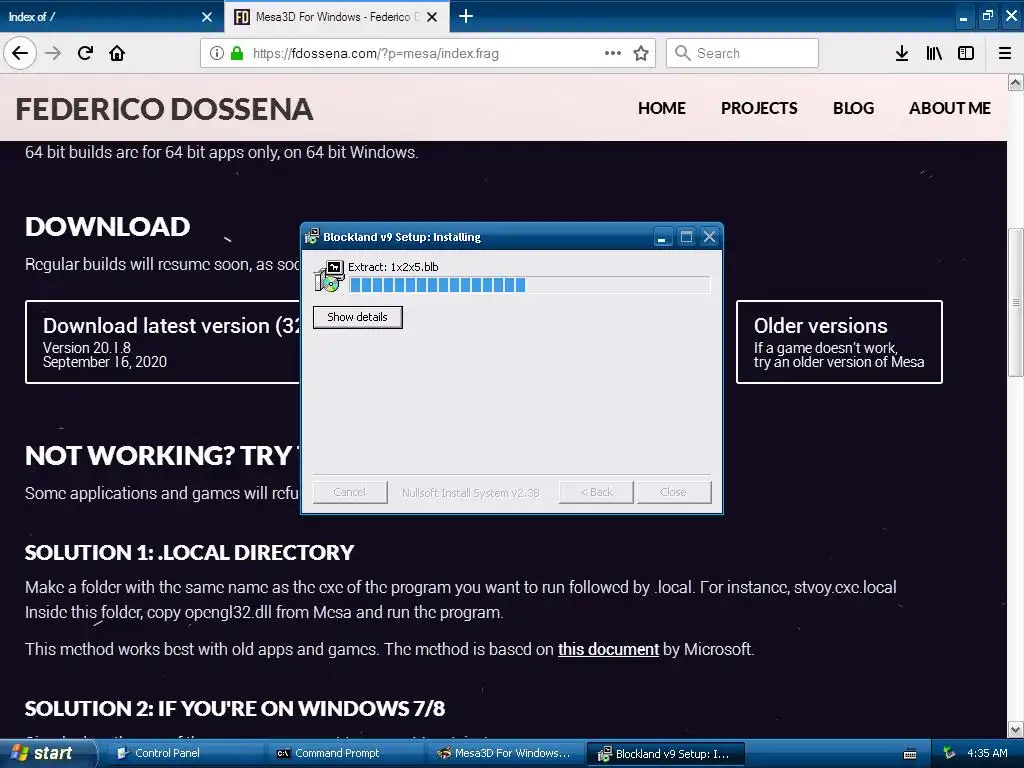Minimize the Firefox browser window
The image size is (1024, 768).
pos(963,17)
